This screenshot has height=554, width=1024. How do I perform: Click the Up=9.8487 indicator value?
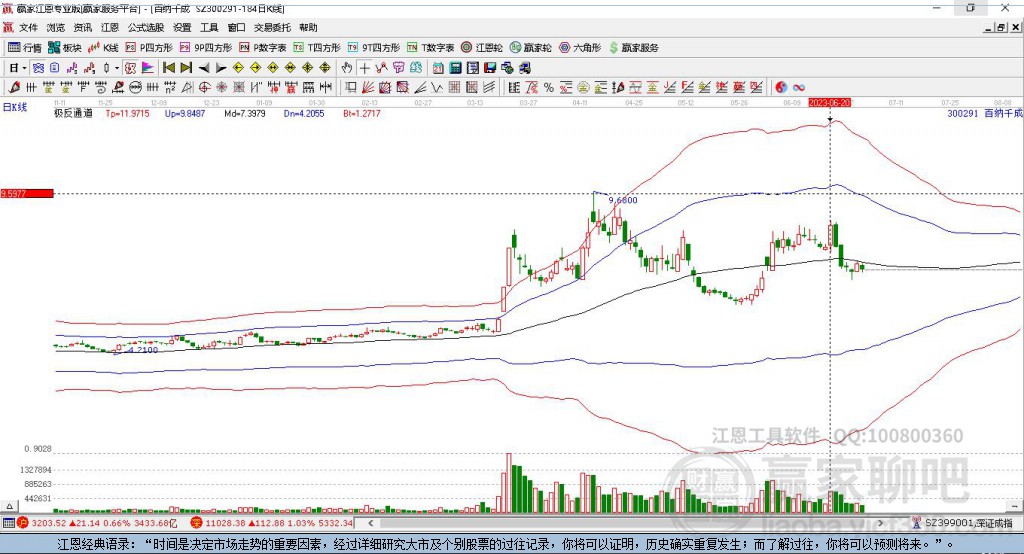point(185,113)
